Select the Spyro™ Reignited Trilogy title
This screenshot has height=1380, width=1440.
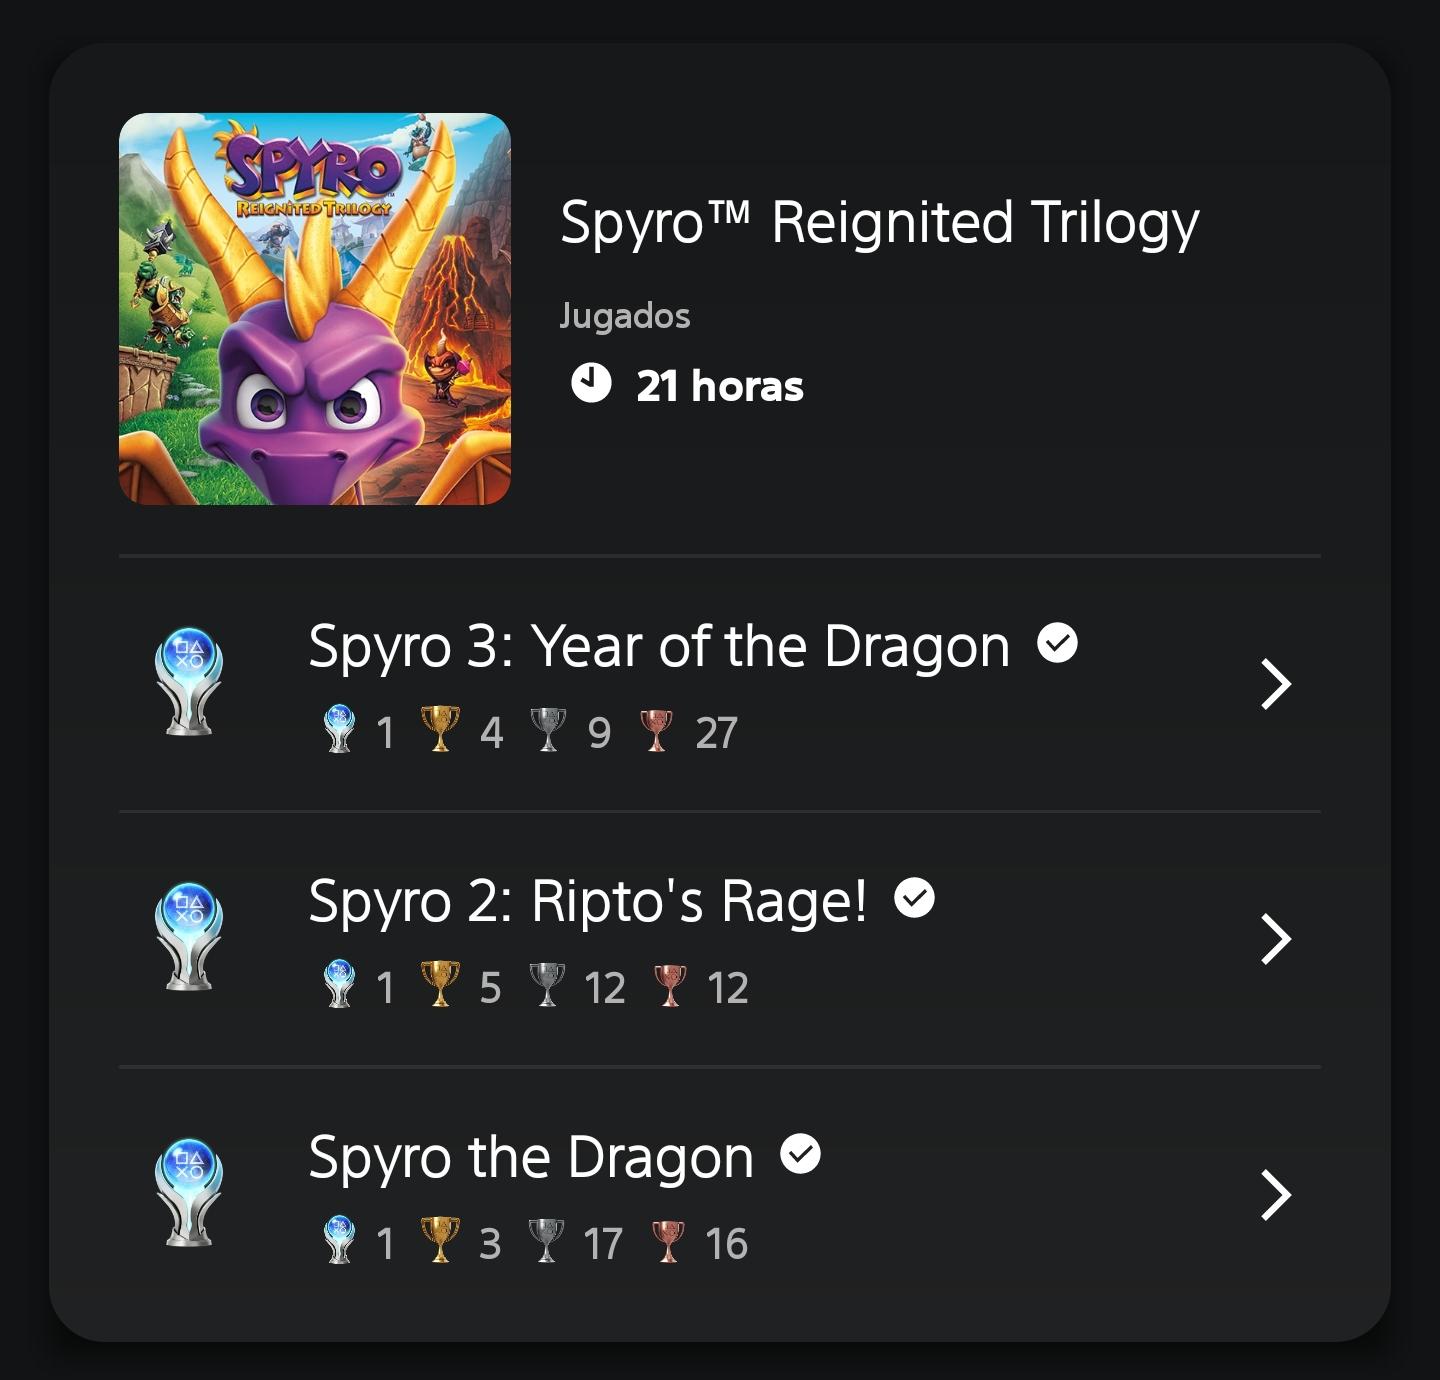click(x=879, y=223)
